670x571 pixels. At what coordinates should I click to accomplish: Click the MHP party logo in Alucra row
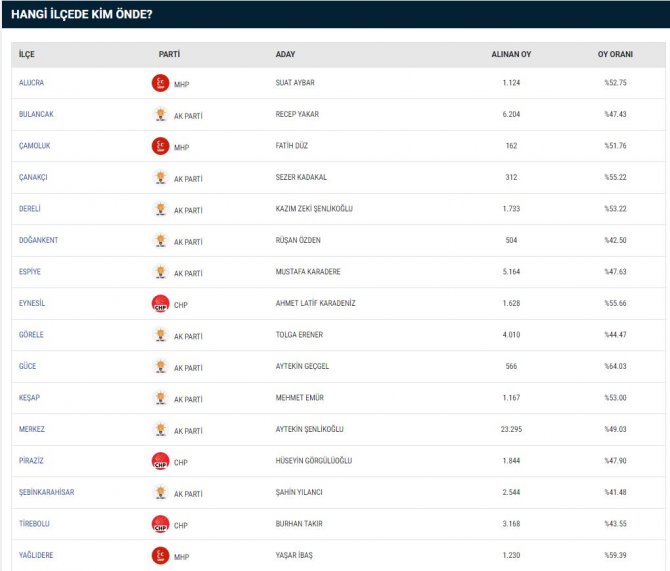160,83
